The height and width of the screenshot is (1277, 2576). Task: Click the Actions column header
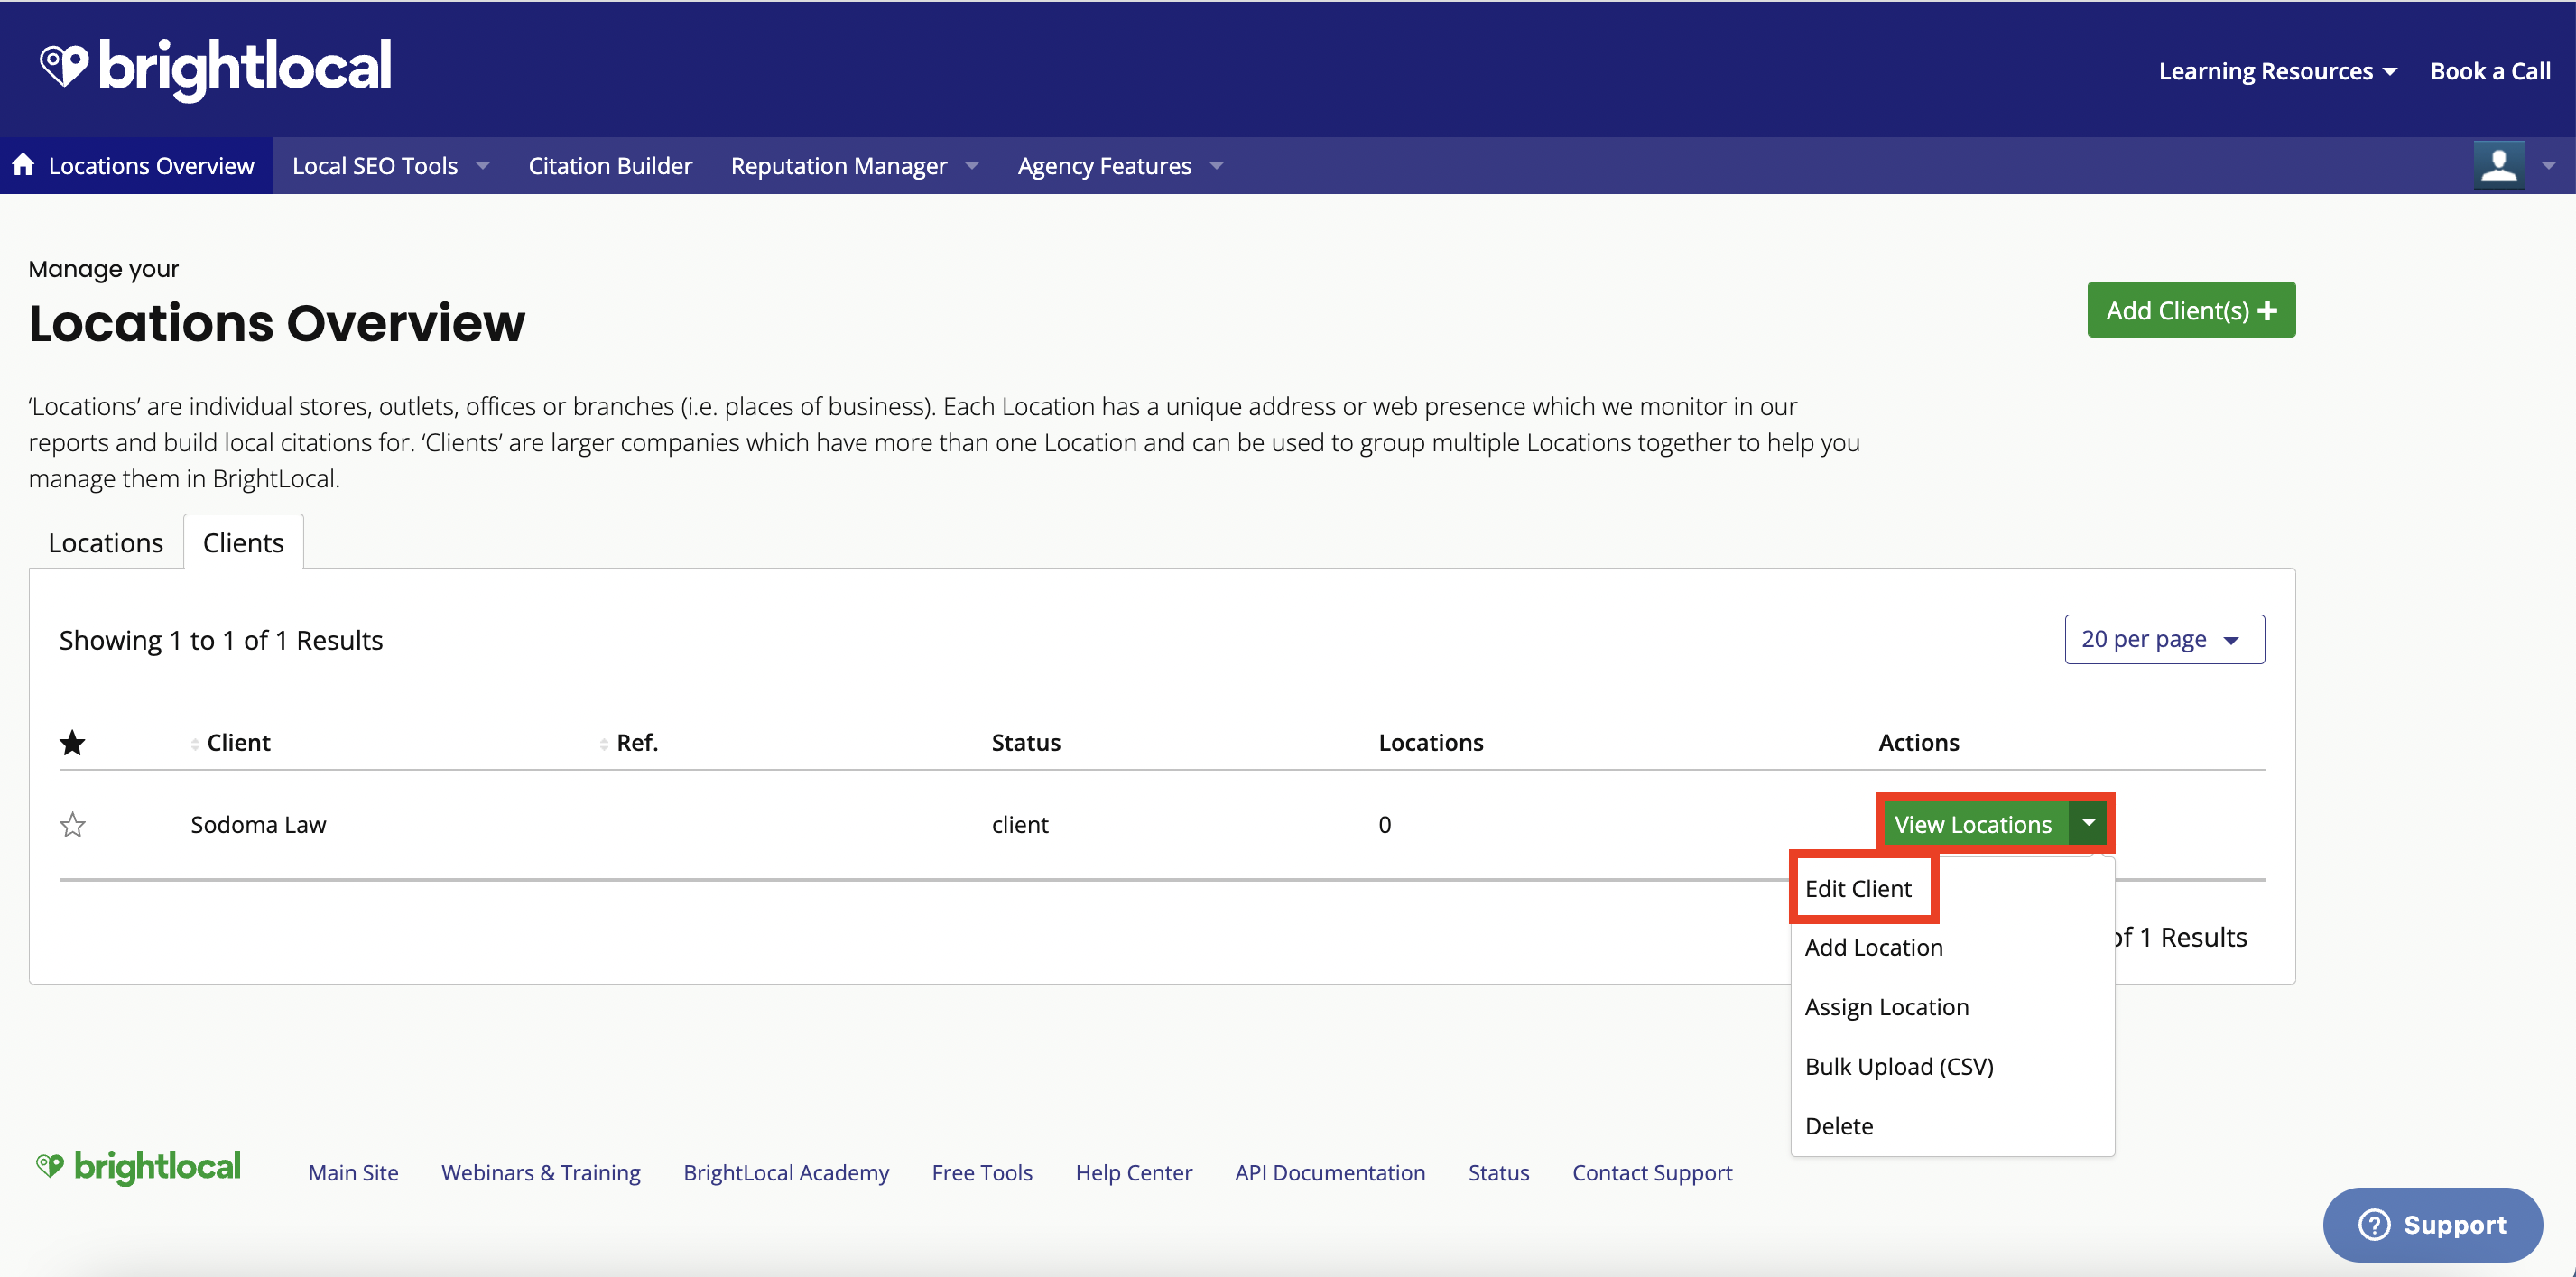point(1918,743)
